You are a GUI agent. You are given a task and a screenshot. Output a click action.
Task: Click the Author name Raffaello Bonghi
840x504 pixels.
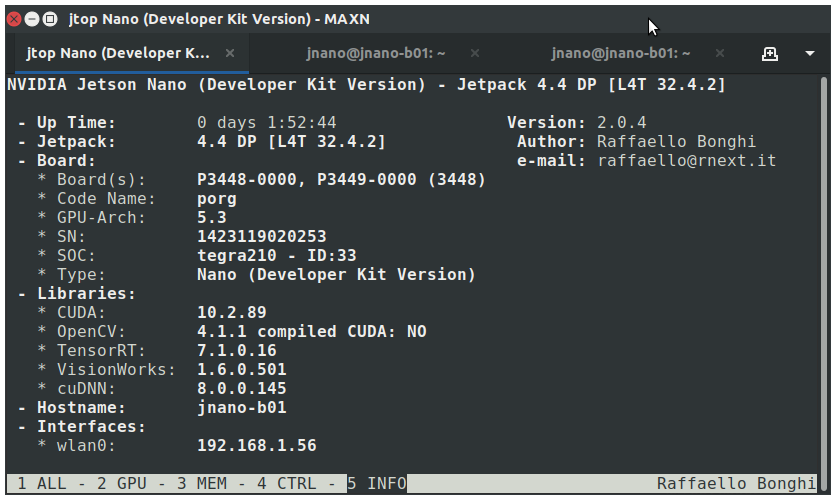pyautogui.click(x=677, y=141)
